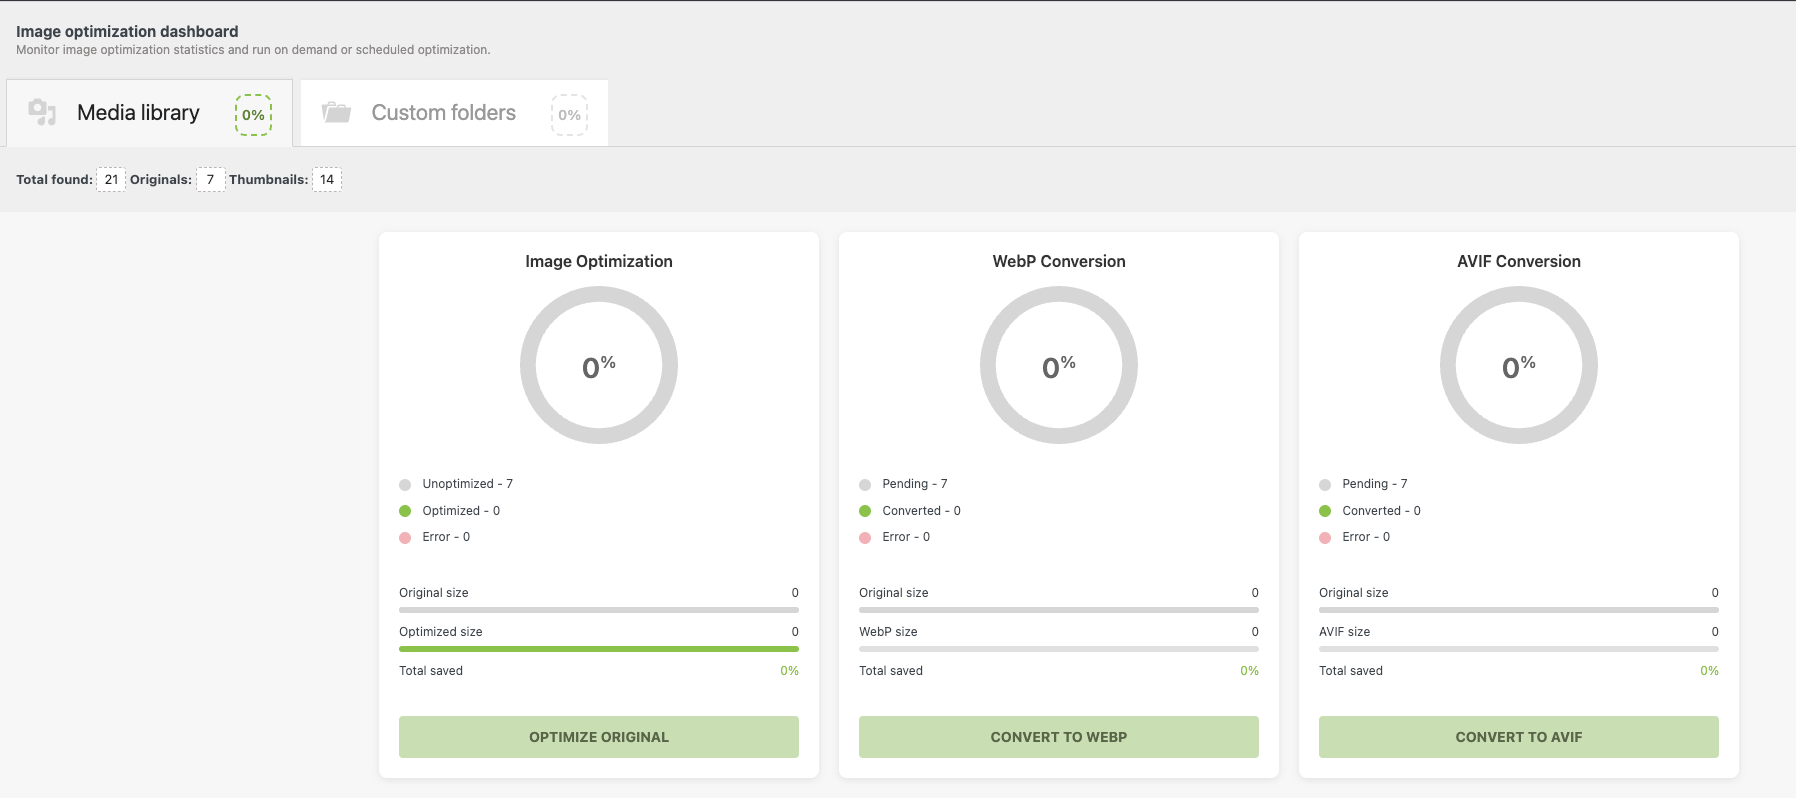
Task: Click the Media library 0% badge
Action: click(x=253, y=115)
